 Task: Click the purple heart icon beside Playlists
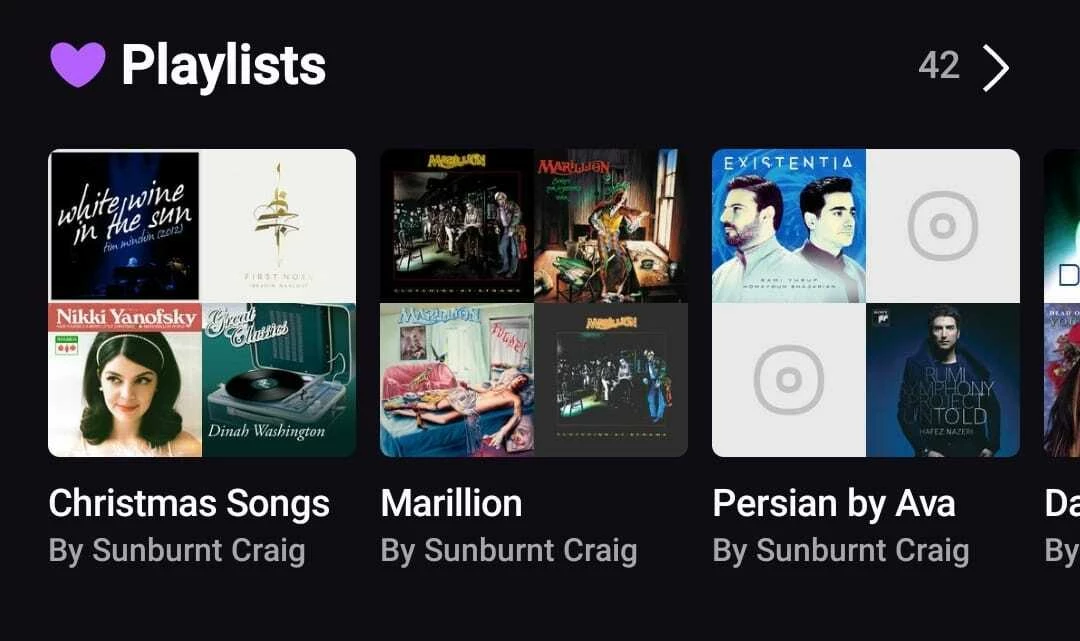click(x=78, y=65)
